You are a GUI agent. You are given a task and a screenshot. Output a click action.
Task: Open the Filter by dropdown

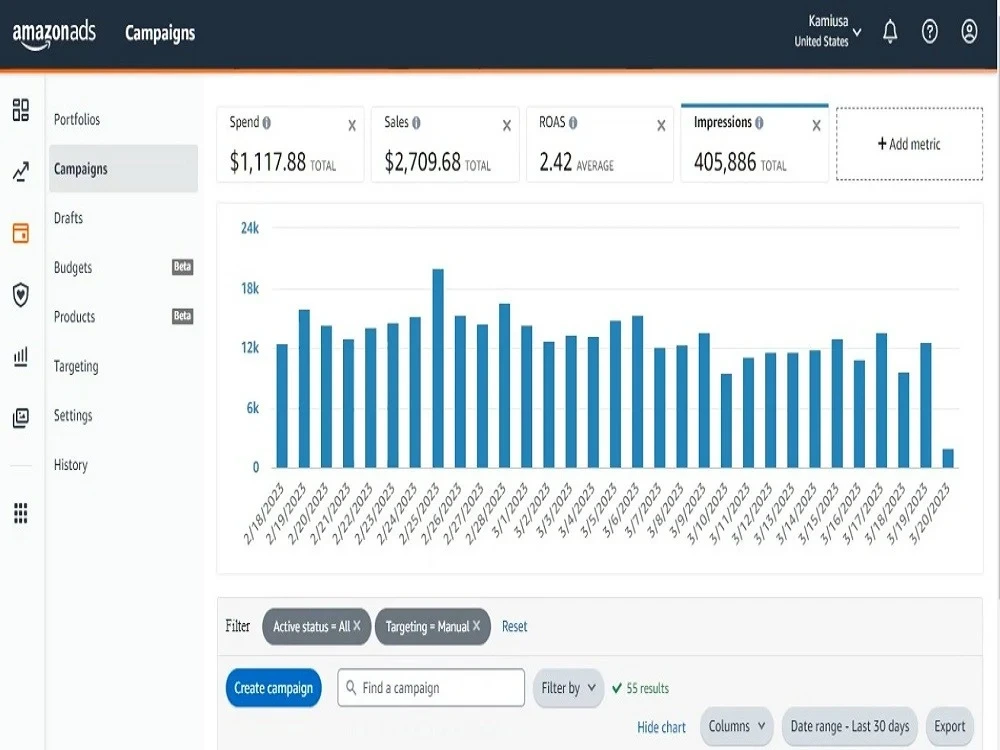coord(568,688)
